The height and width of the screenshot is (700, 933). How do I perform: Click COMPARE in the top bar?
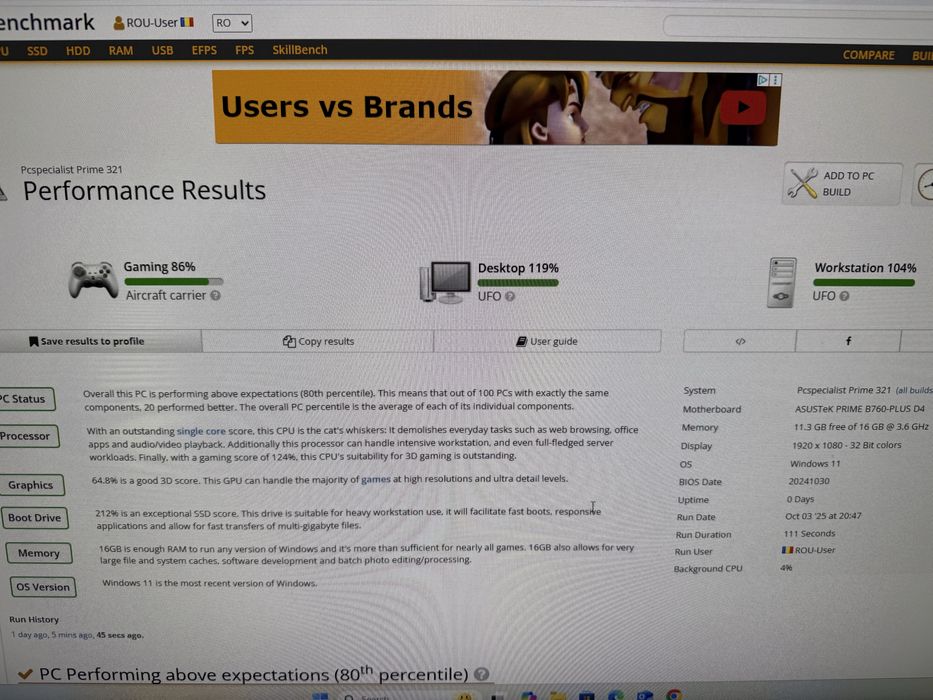(868, 55)
